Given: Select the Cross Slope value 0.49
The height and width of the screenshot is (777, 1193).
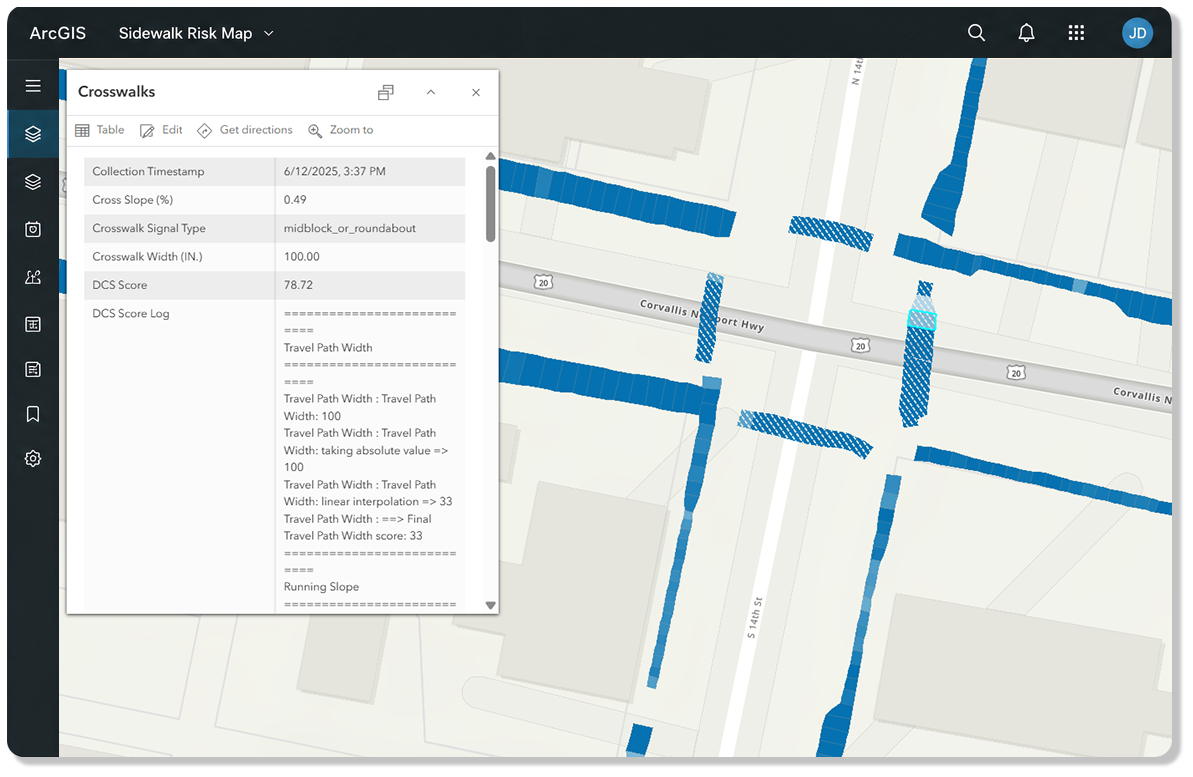Looking at the screenshot, I should pyautogui.click(x=295, y=199).
